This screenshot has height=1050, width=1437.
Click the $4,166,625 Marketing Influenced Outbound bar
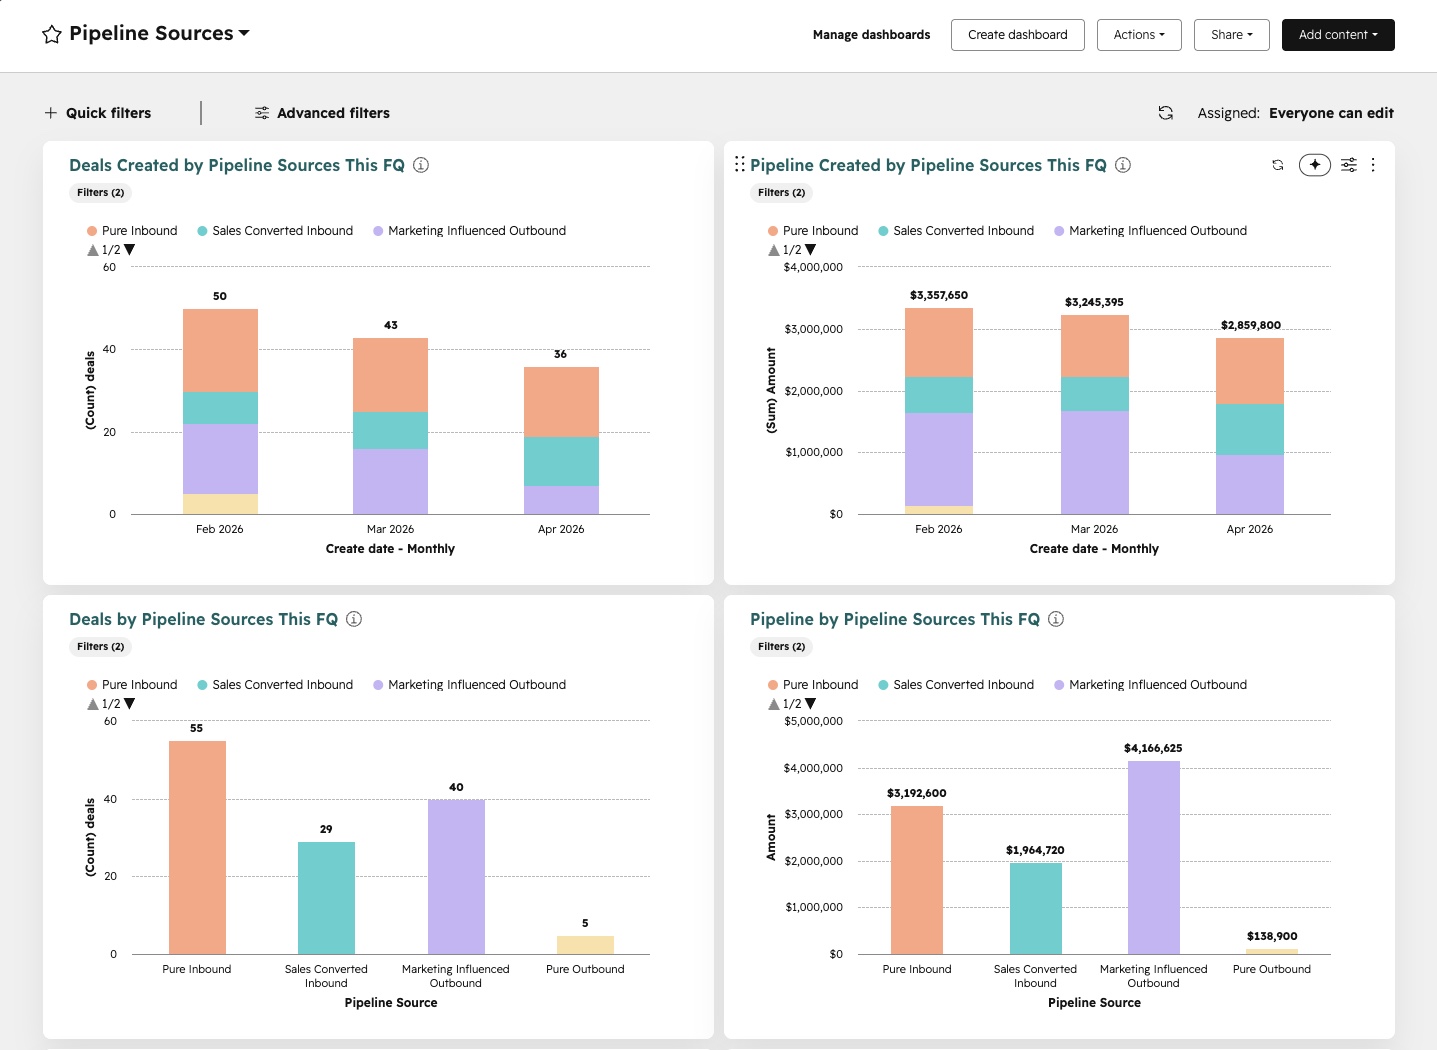pyautogui.click(x=1154, y=858)
